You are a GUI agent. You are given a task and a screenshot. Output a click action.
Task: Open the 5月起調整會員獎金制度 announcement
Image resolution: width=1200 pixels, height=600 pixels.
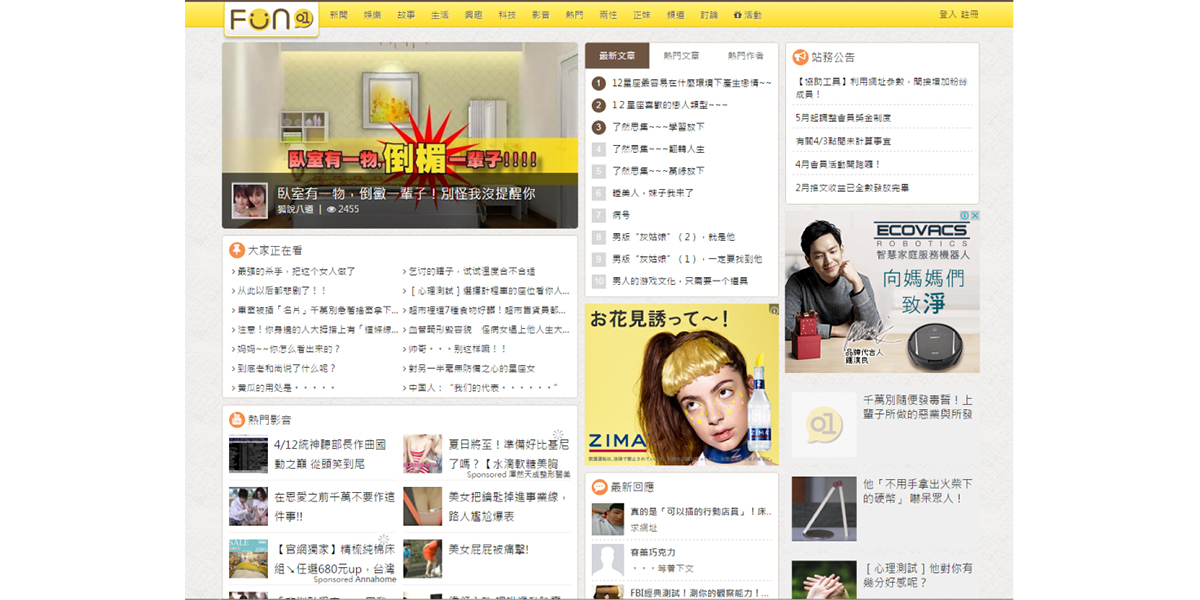(843, 117)
